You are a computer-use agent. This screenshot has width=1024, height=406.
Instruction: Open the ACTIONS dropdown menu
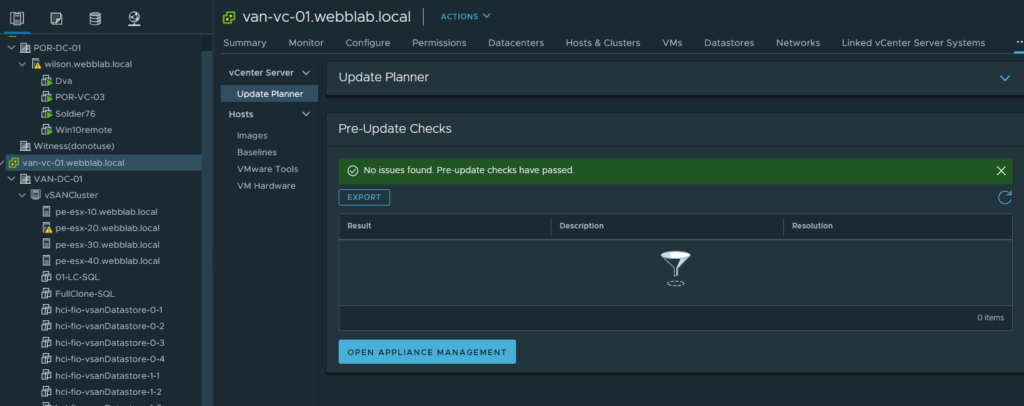click(465, 16)
